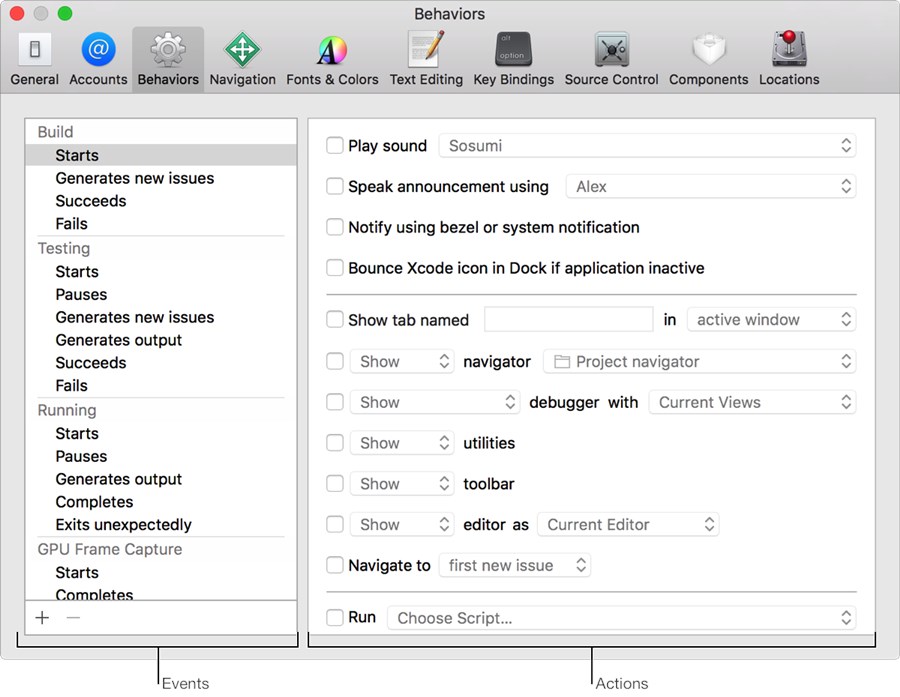Enable the Run script checkbox
The width and height of the screenshot is (900, 697).
pos(335,617)
